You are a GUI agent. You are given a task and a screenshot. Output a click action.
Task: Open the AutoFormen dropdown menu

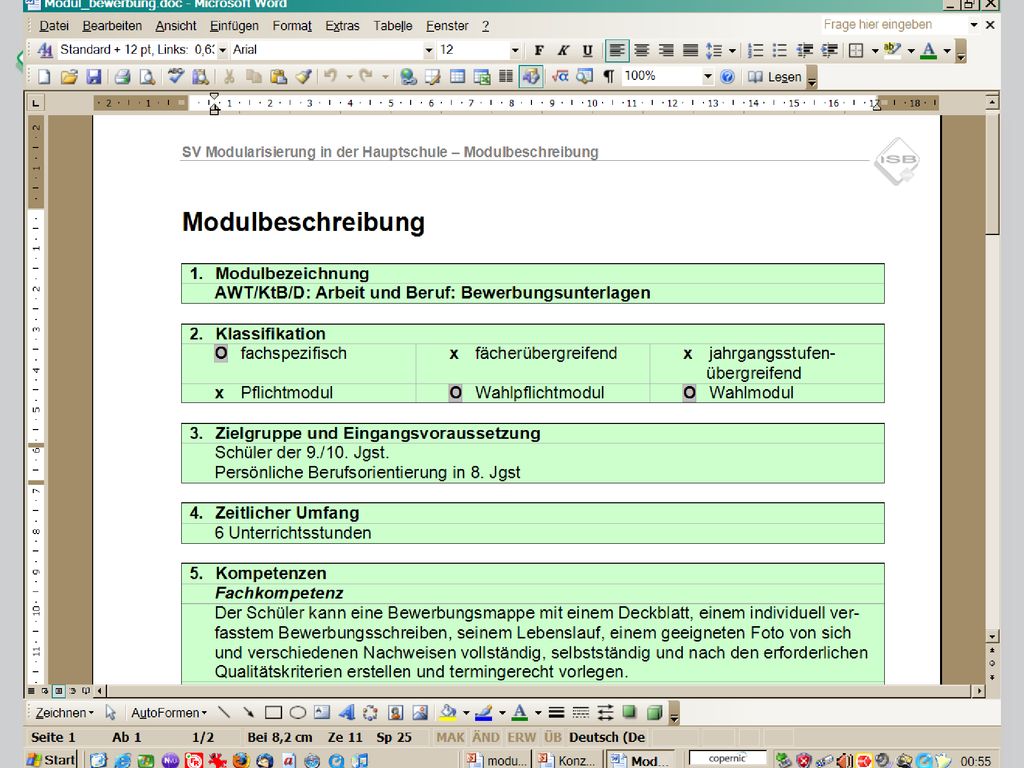tap(168, 712)
